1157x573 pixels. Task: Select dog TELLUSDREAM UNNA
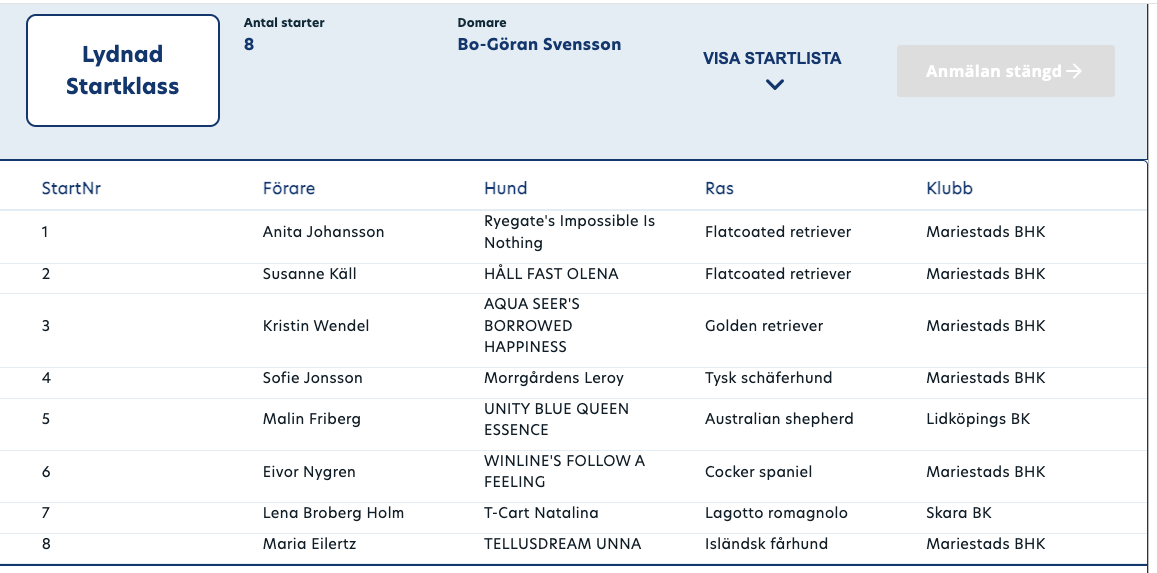pos(562,544)
